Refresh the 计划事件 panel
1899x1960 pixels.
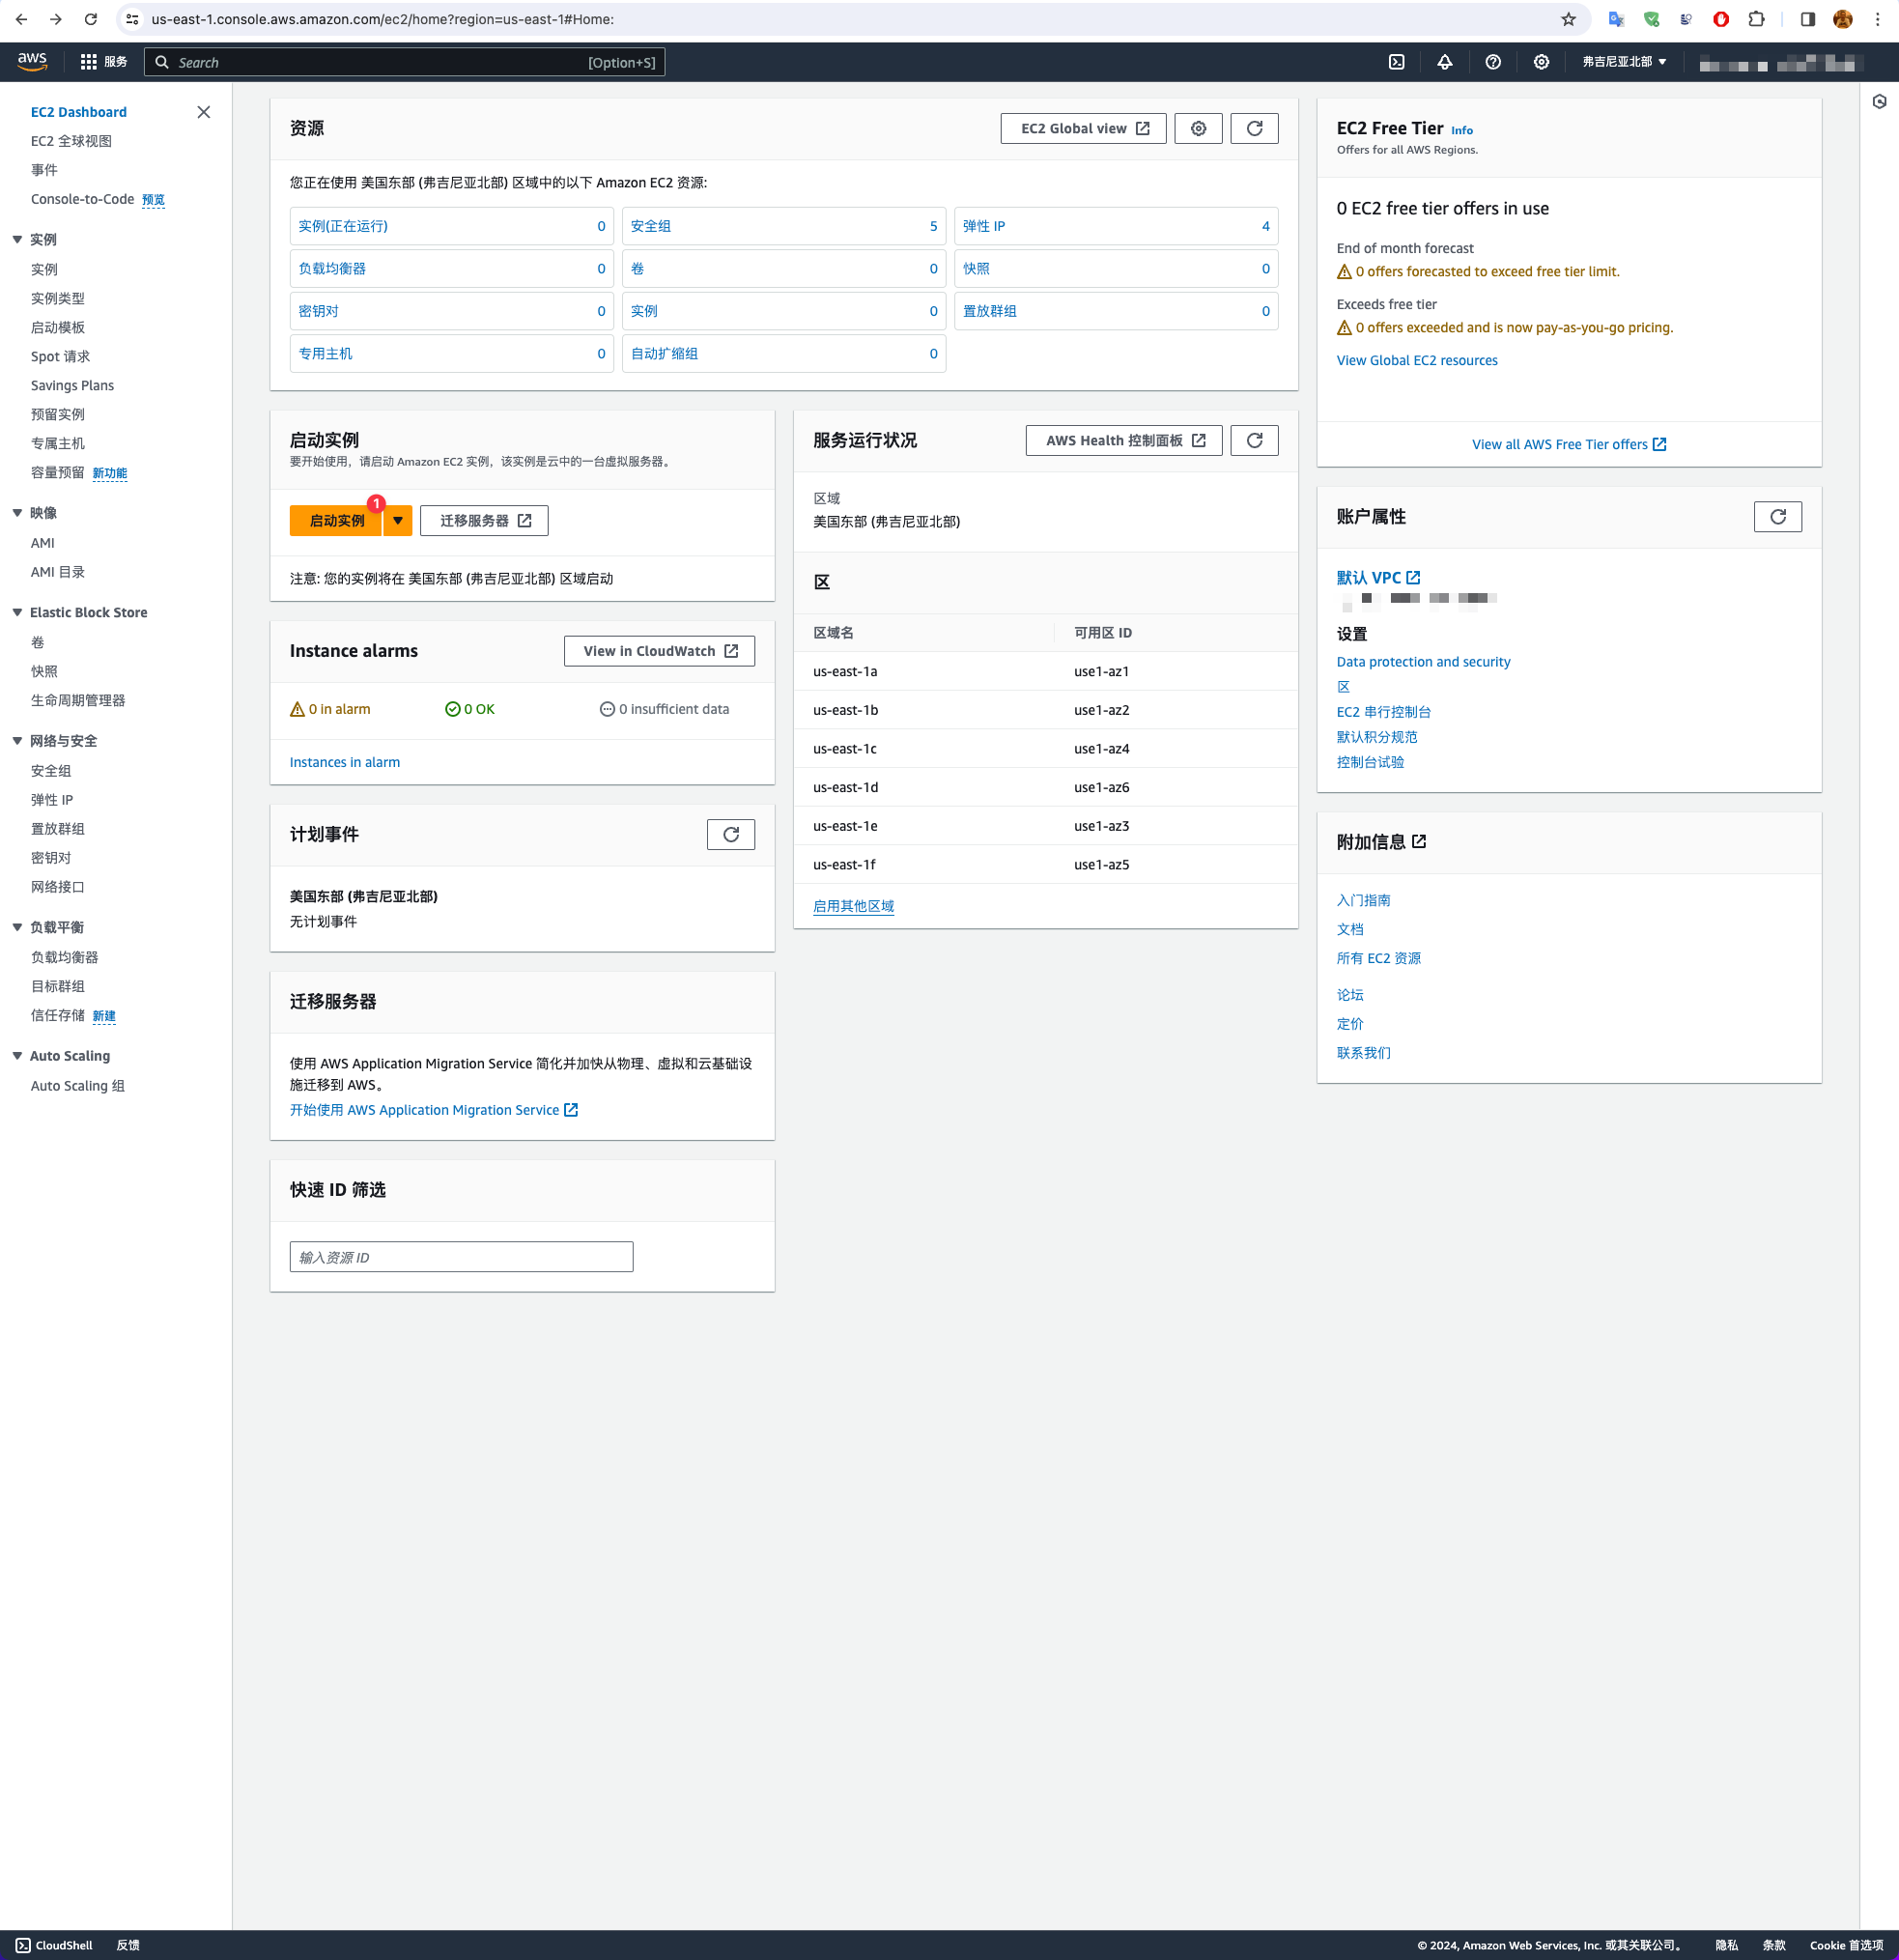point(731,835)
